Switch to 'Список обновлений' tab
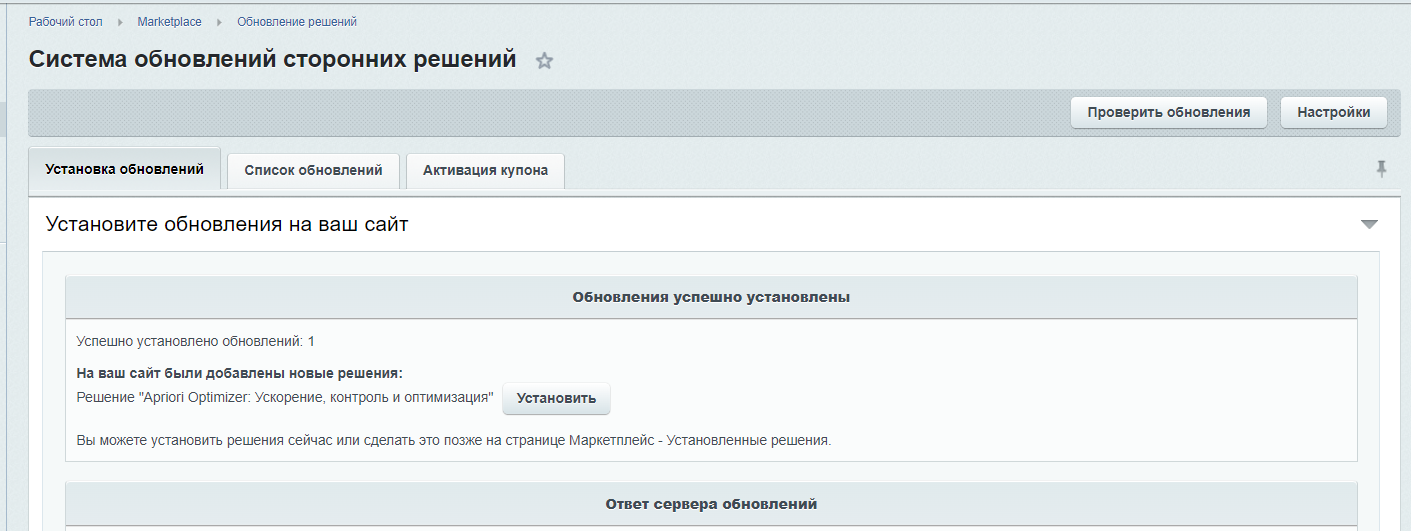1411x531 pixels. click(313, 170)
